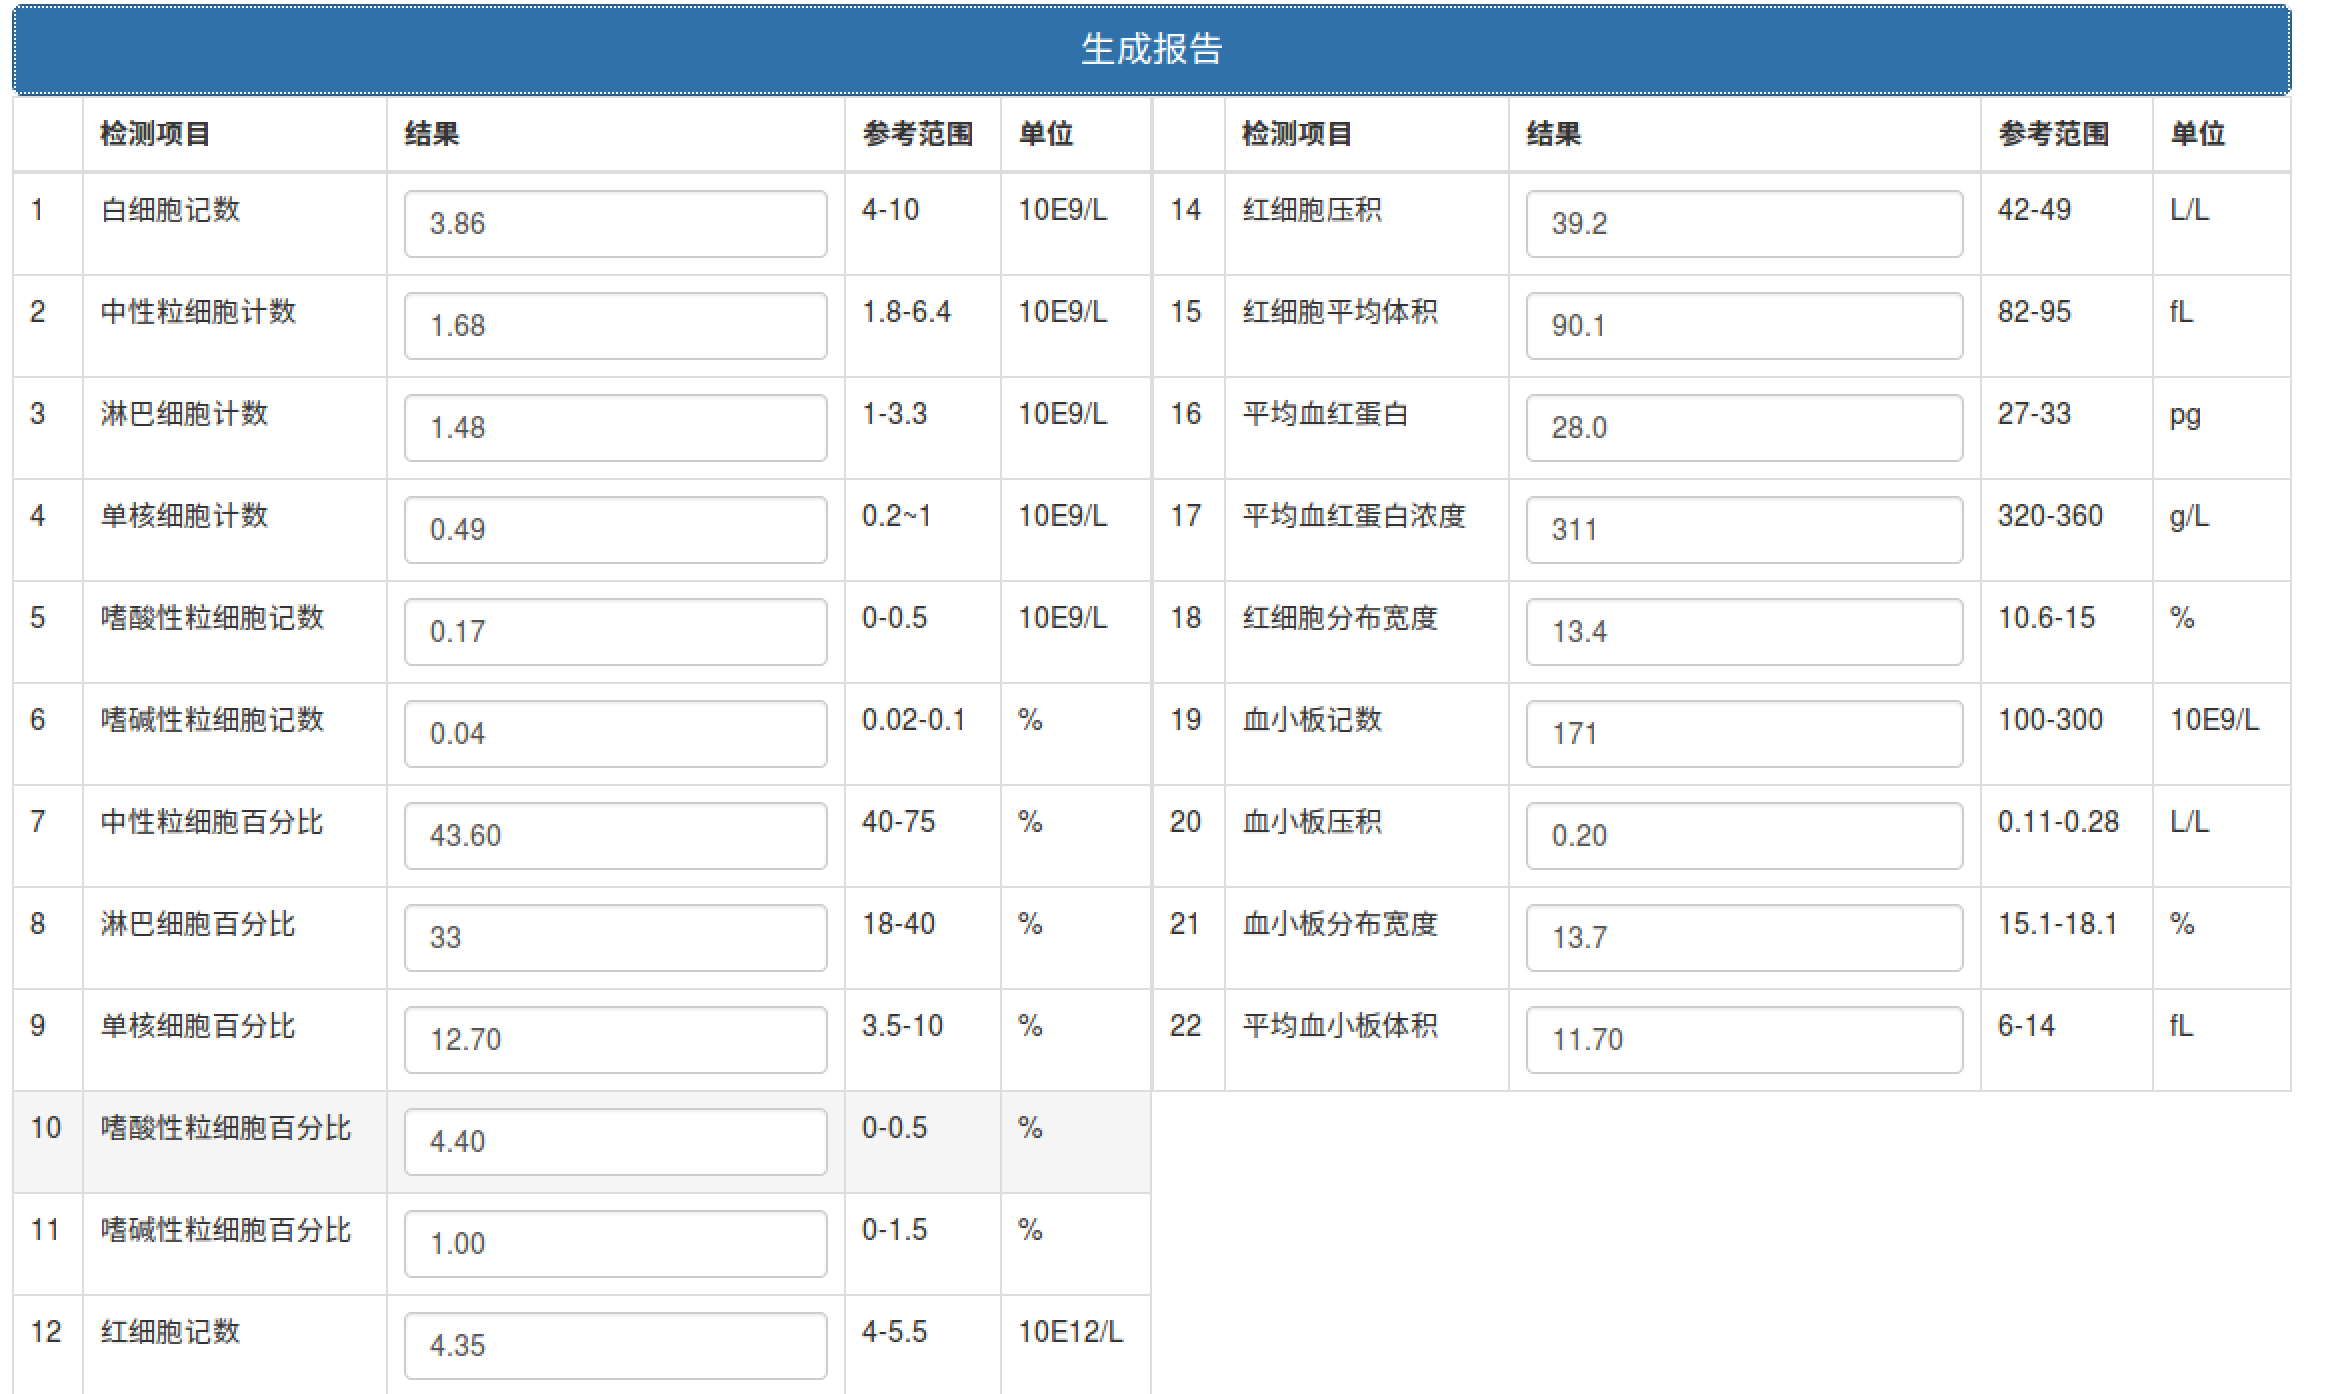
Task: Click the 嗜酸性粒细胞百分比 input box
Action: tap(614, 1141)
